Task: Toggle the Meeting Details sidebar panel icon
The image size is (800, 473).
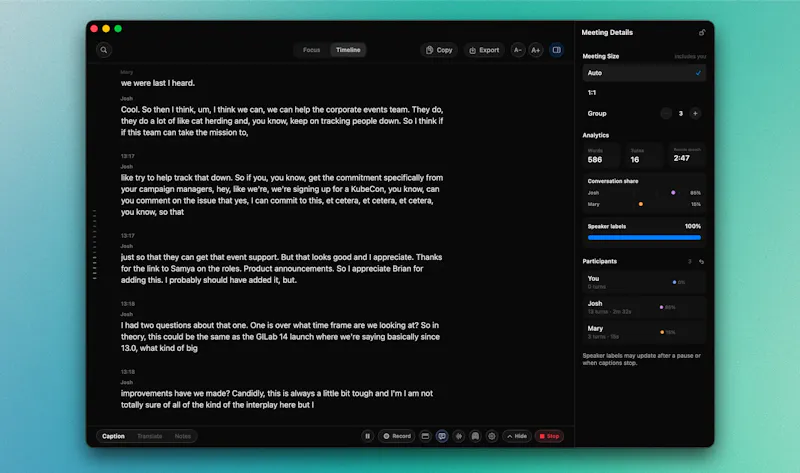Action: point(556,50)
